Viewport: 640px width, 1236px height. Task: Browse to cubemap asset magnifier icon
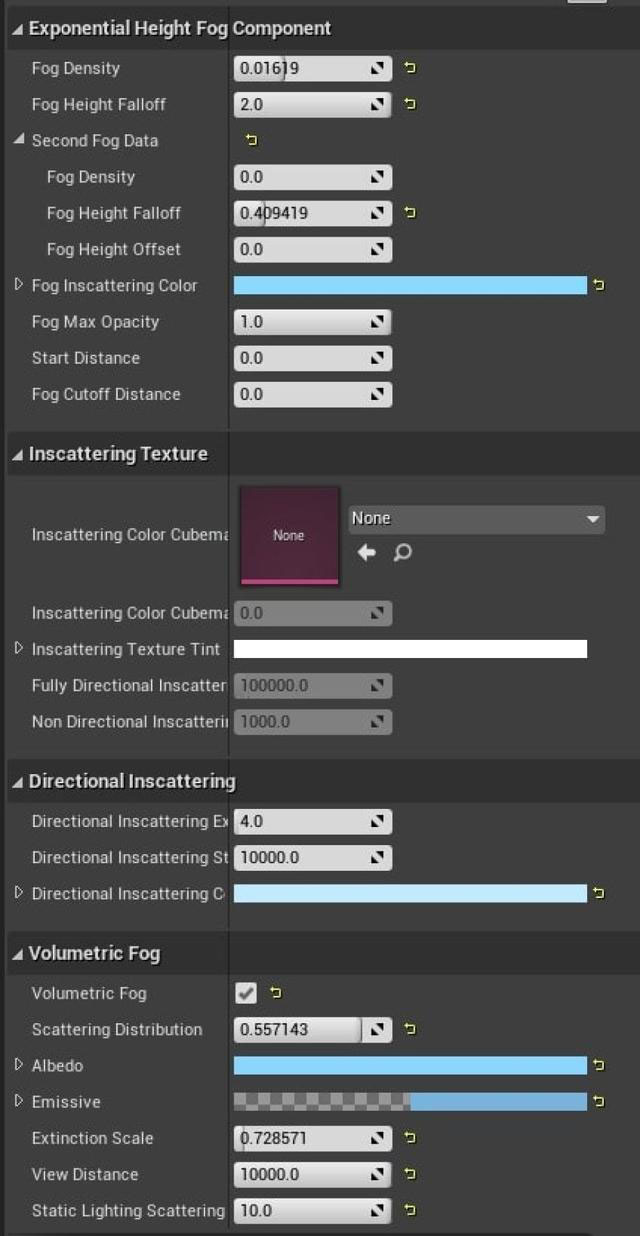(402, 552)
